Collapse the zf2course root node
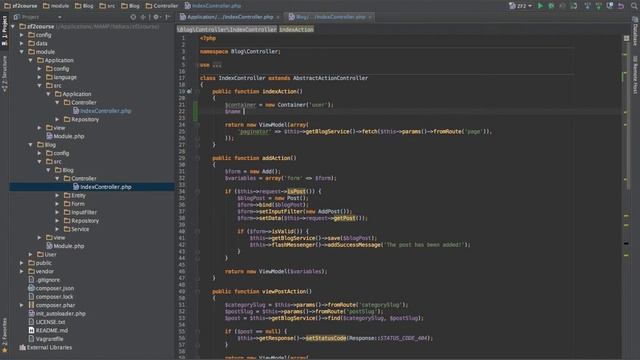Image resolution: width=640 pixels, height=360 pixels. pos(13,27)
